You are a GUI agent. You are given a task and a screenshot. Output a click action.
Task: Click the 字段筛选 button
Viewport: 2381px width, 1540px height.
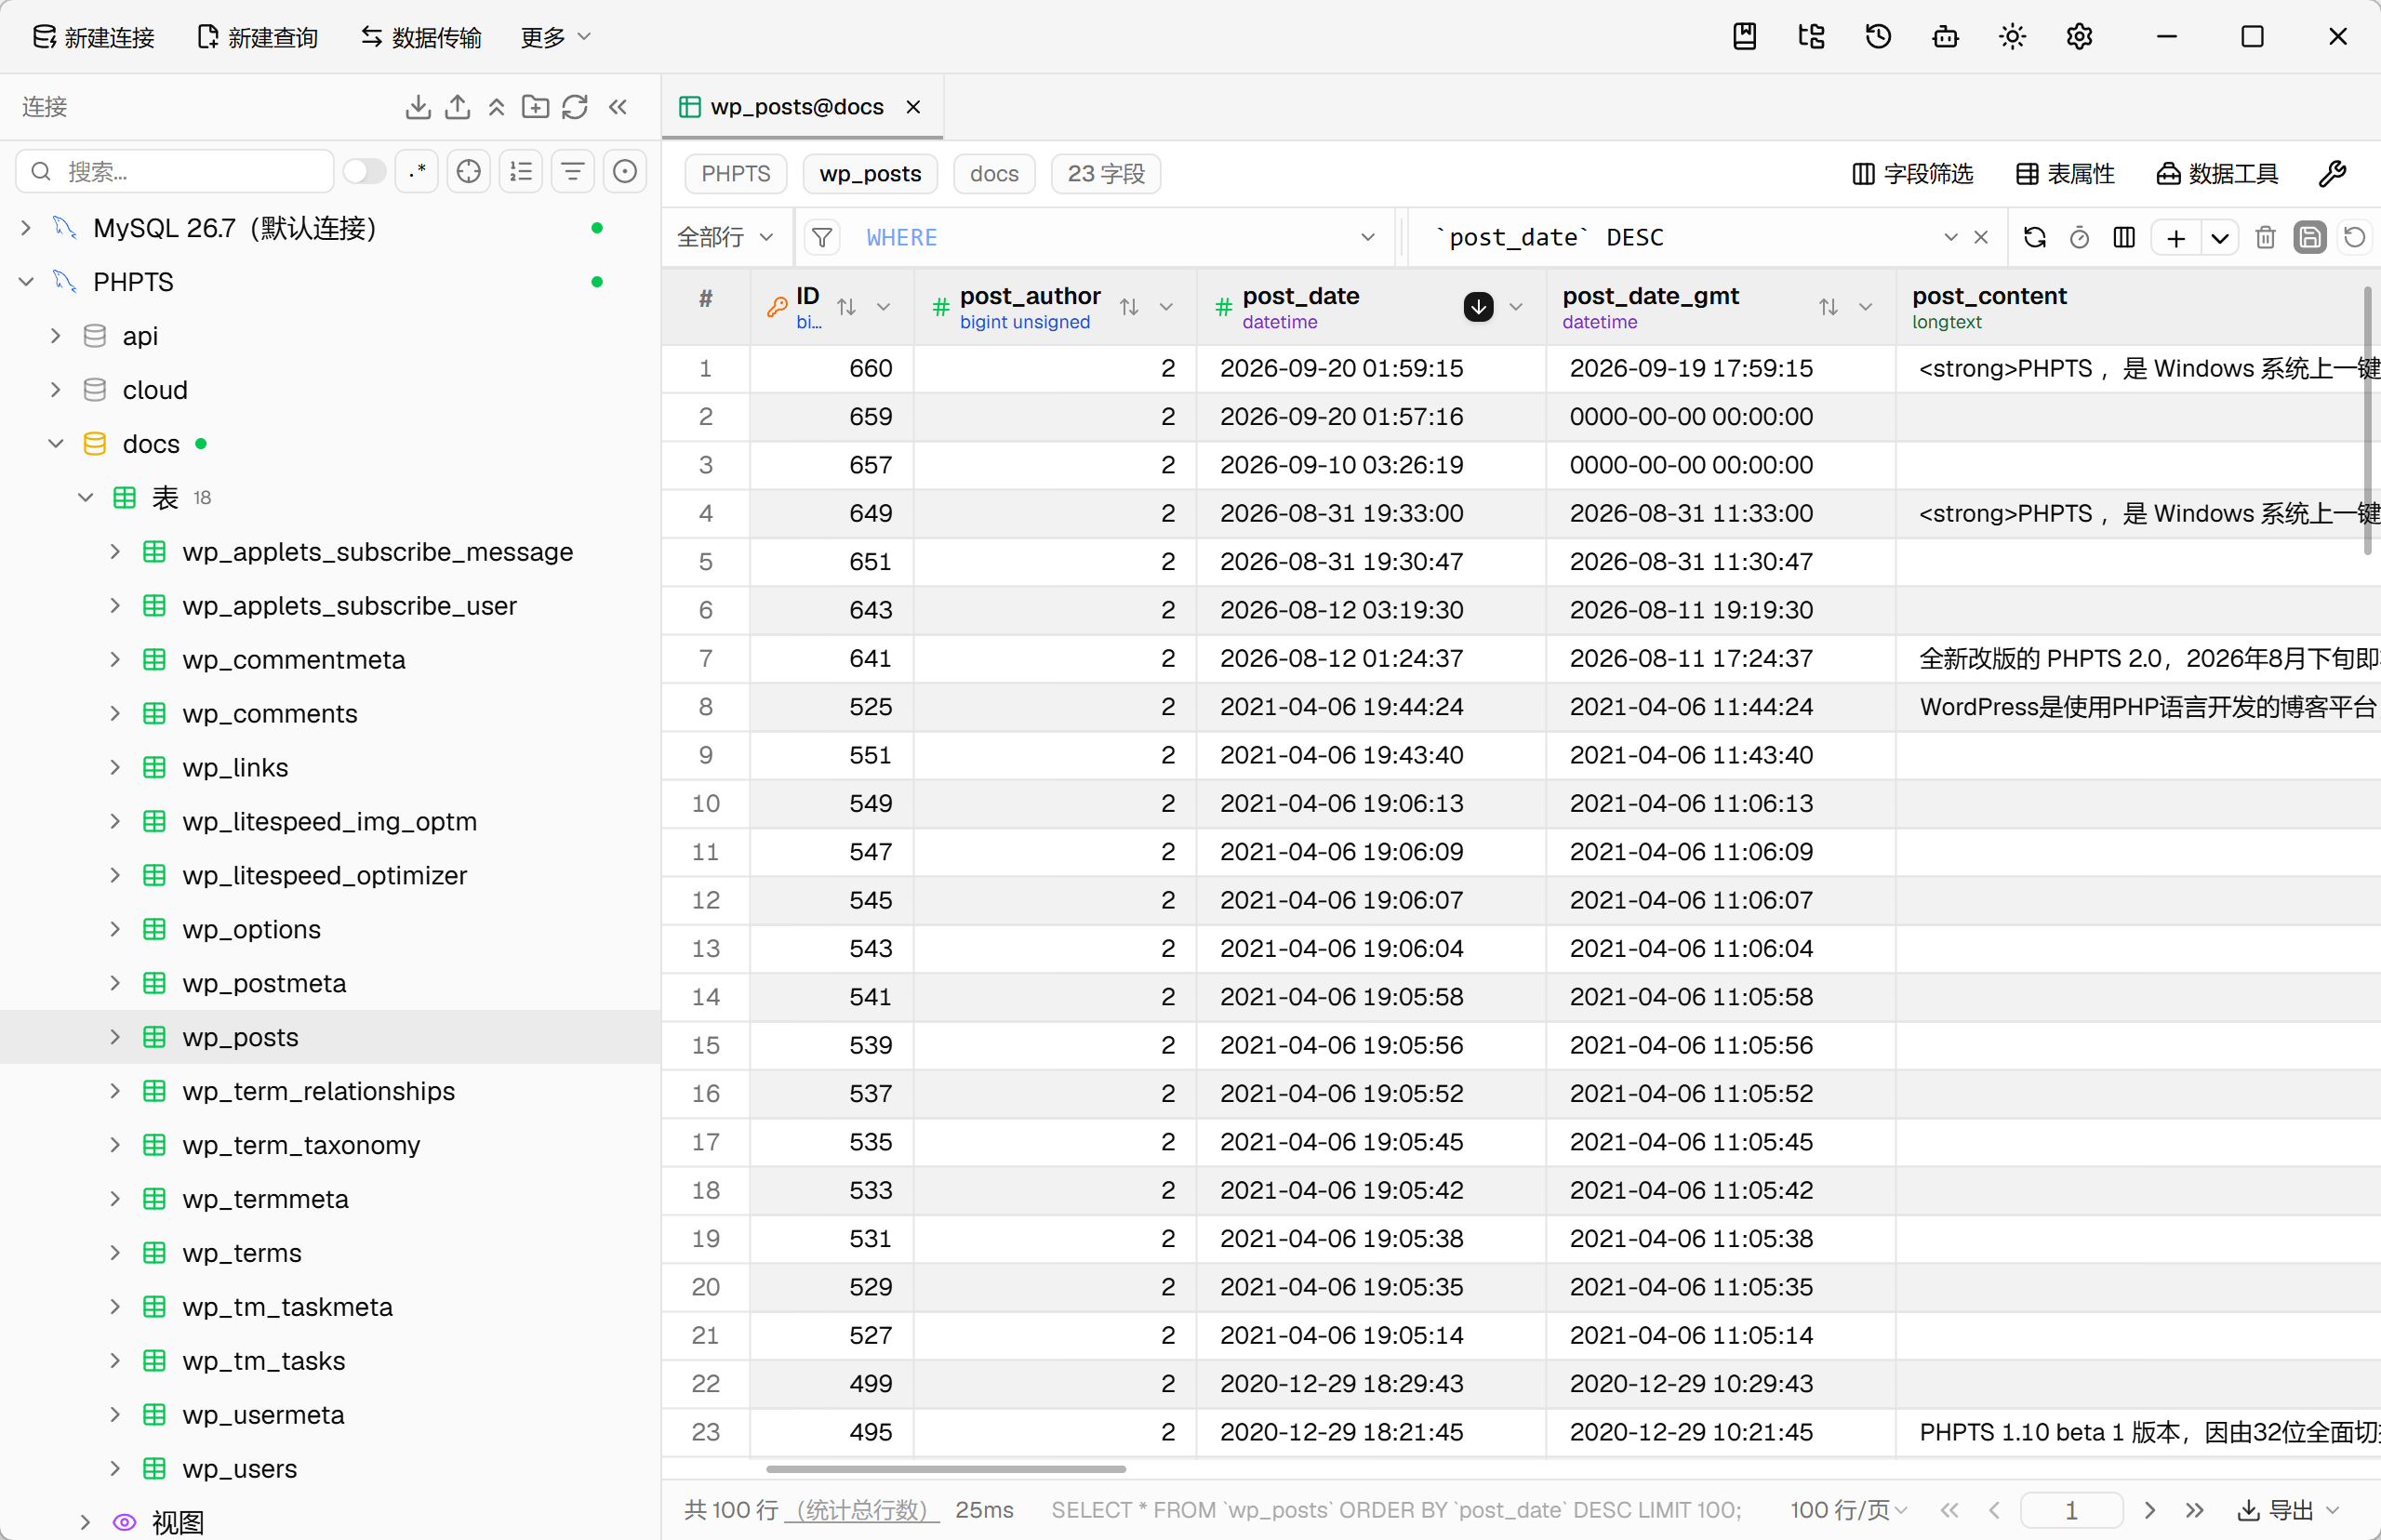[x=1912, y=174]
